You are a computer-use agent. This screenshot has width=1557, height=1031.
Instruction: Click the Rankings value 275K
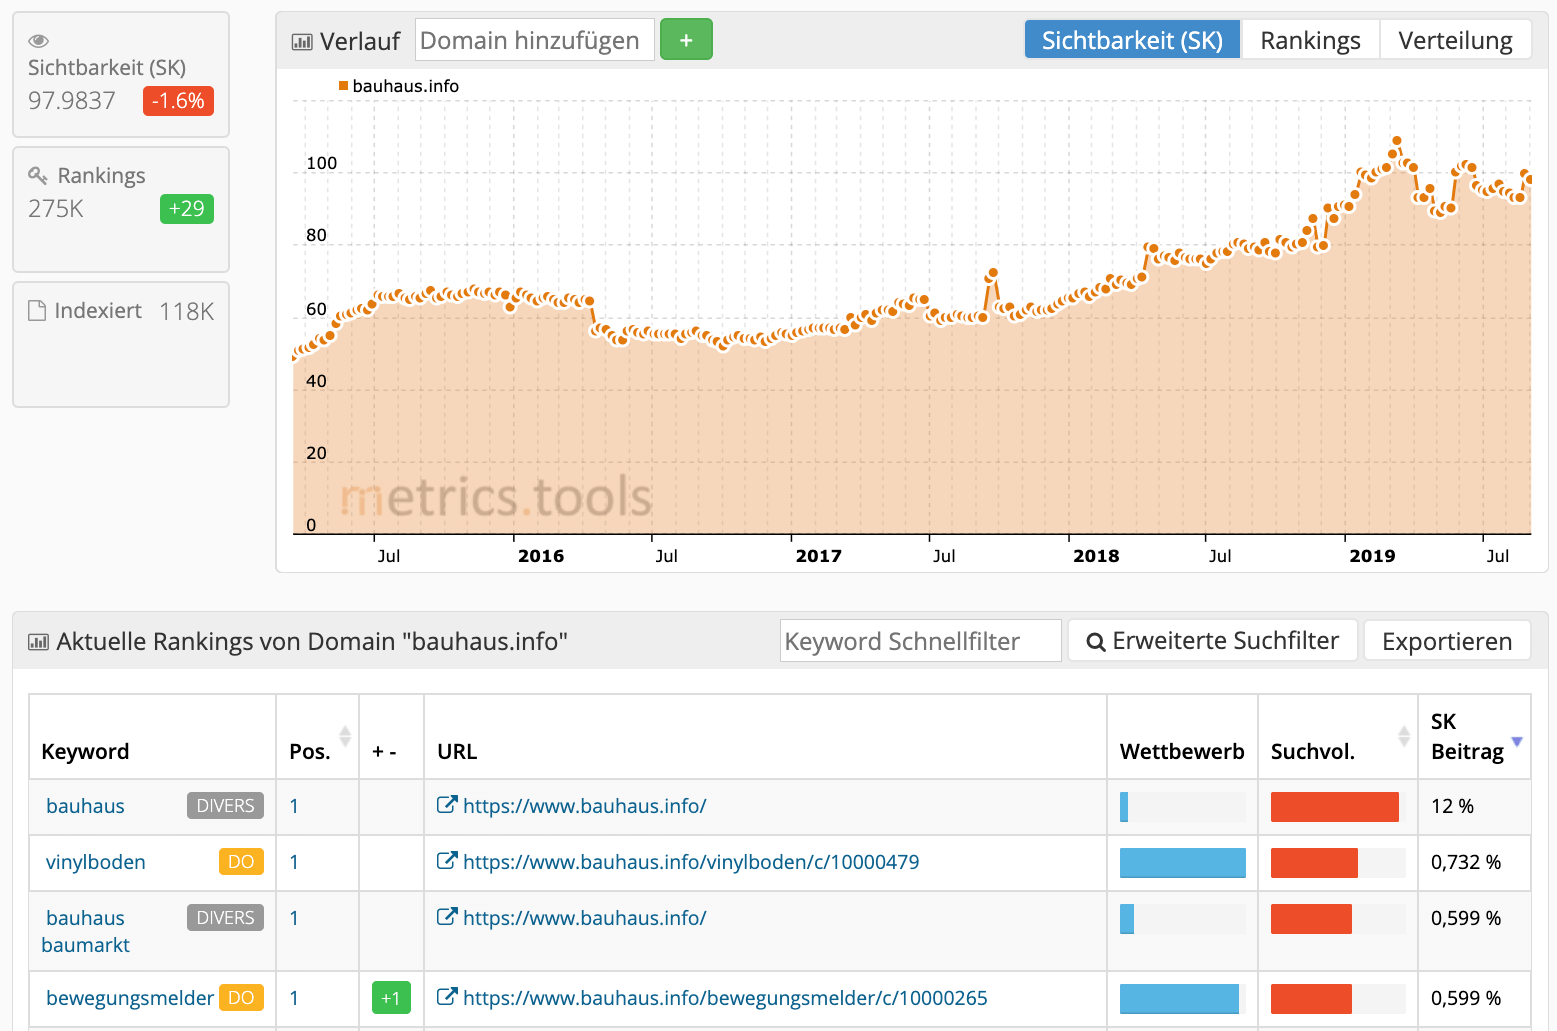pos(56,209)
